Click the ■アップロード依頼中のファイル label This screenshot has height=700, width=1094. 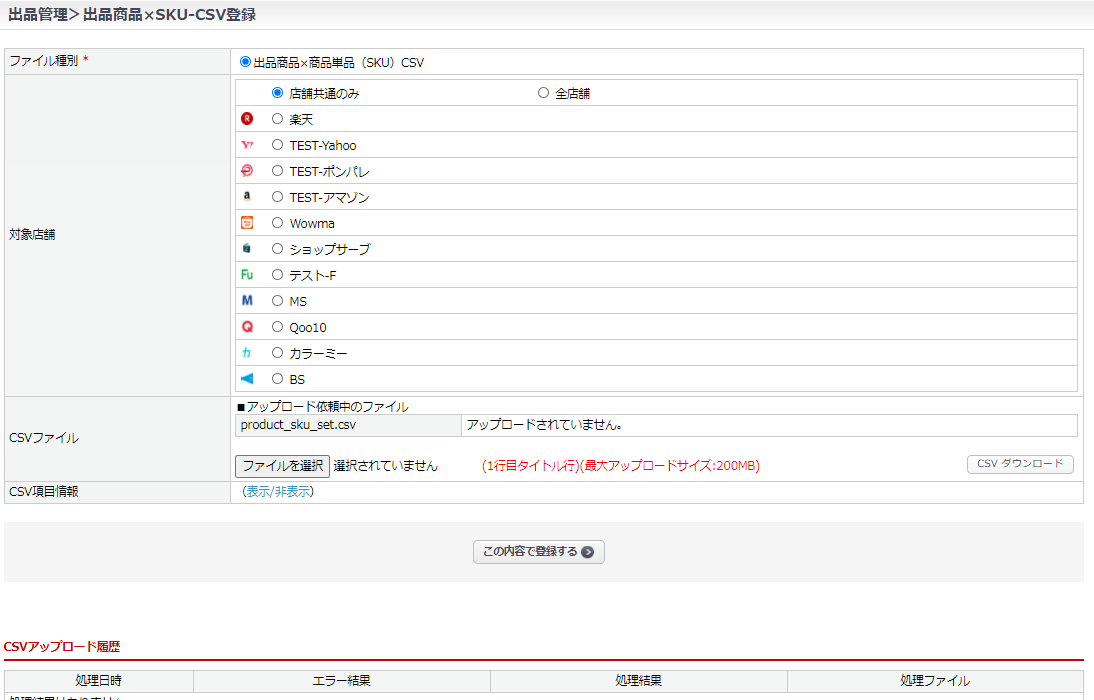(x=322, y=406)
